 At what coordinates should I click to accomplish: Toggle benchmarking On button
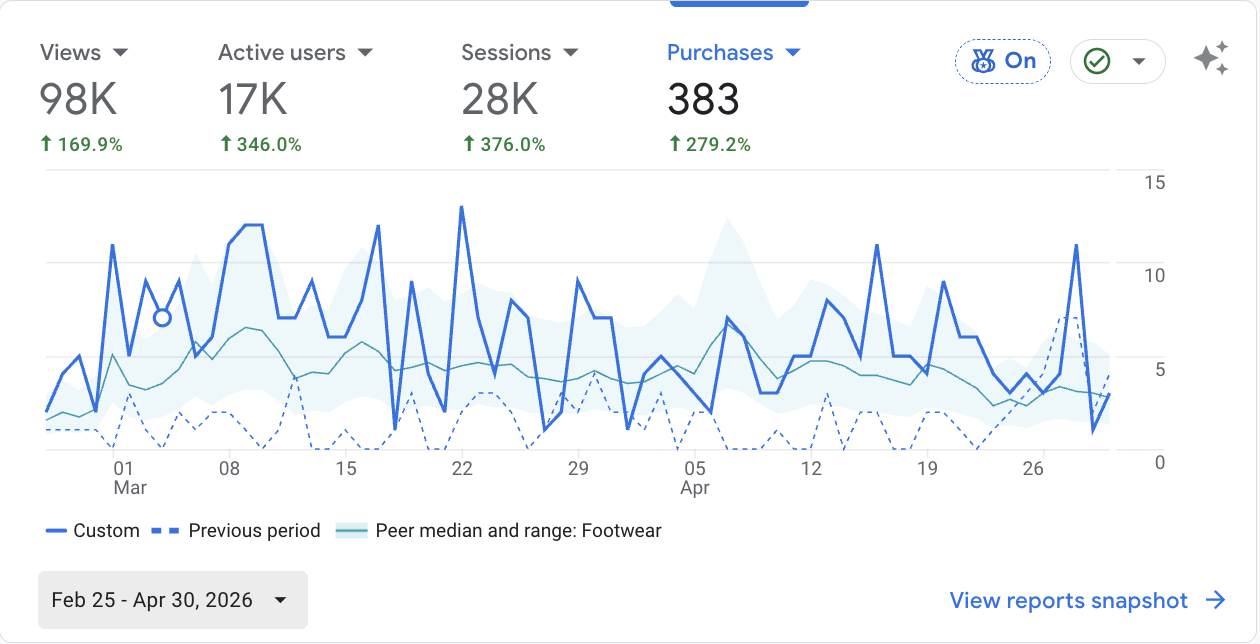coord(1002,61)
